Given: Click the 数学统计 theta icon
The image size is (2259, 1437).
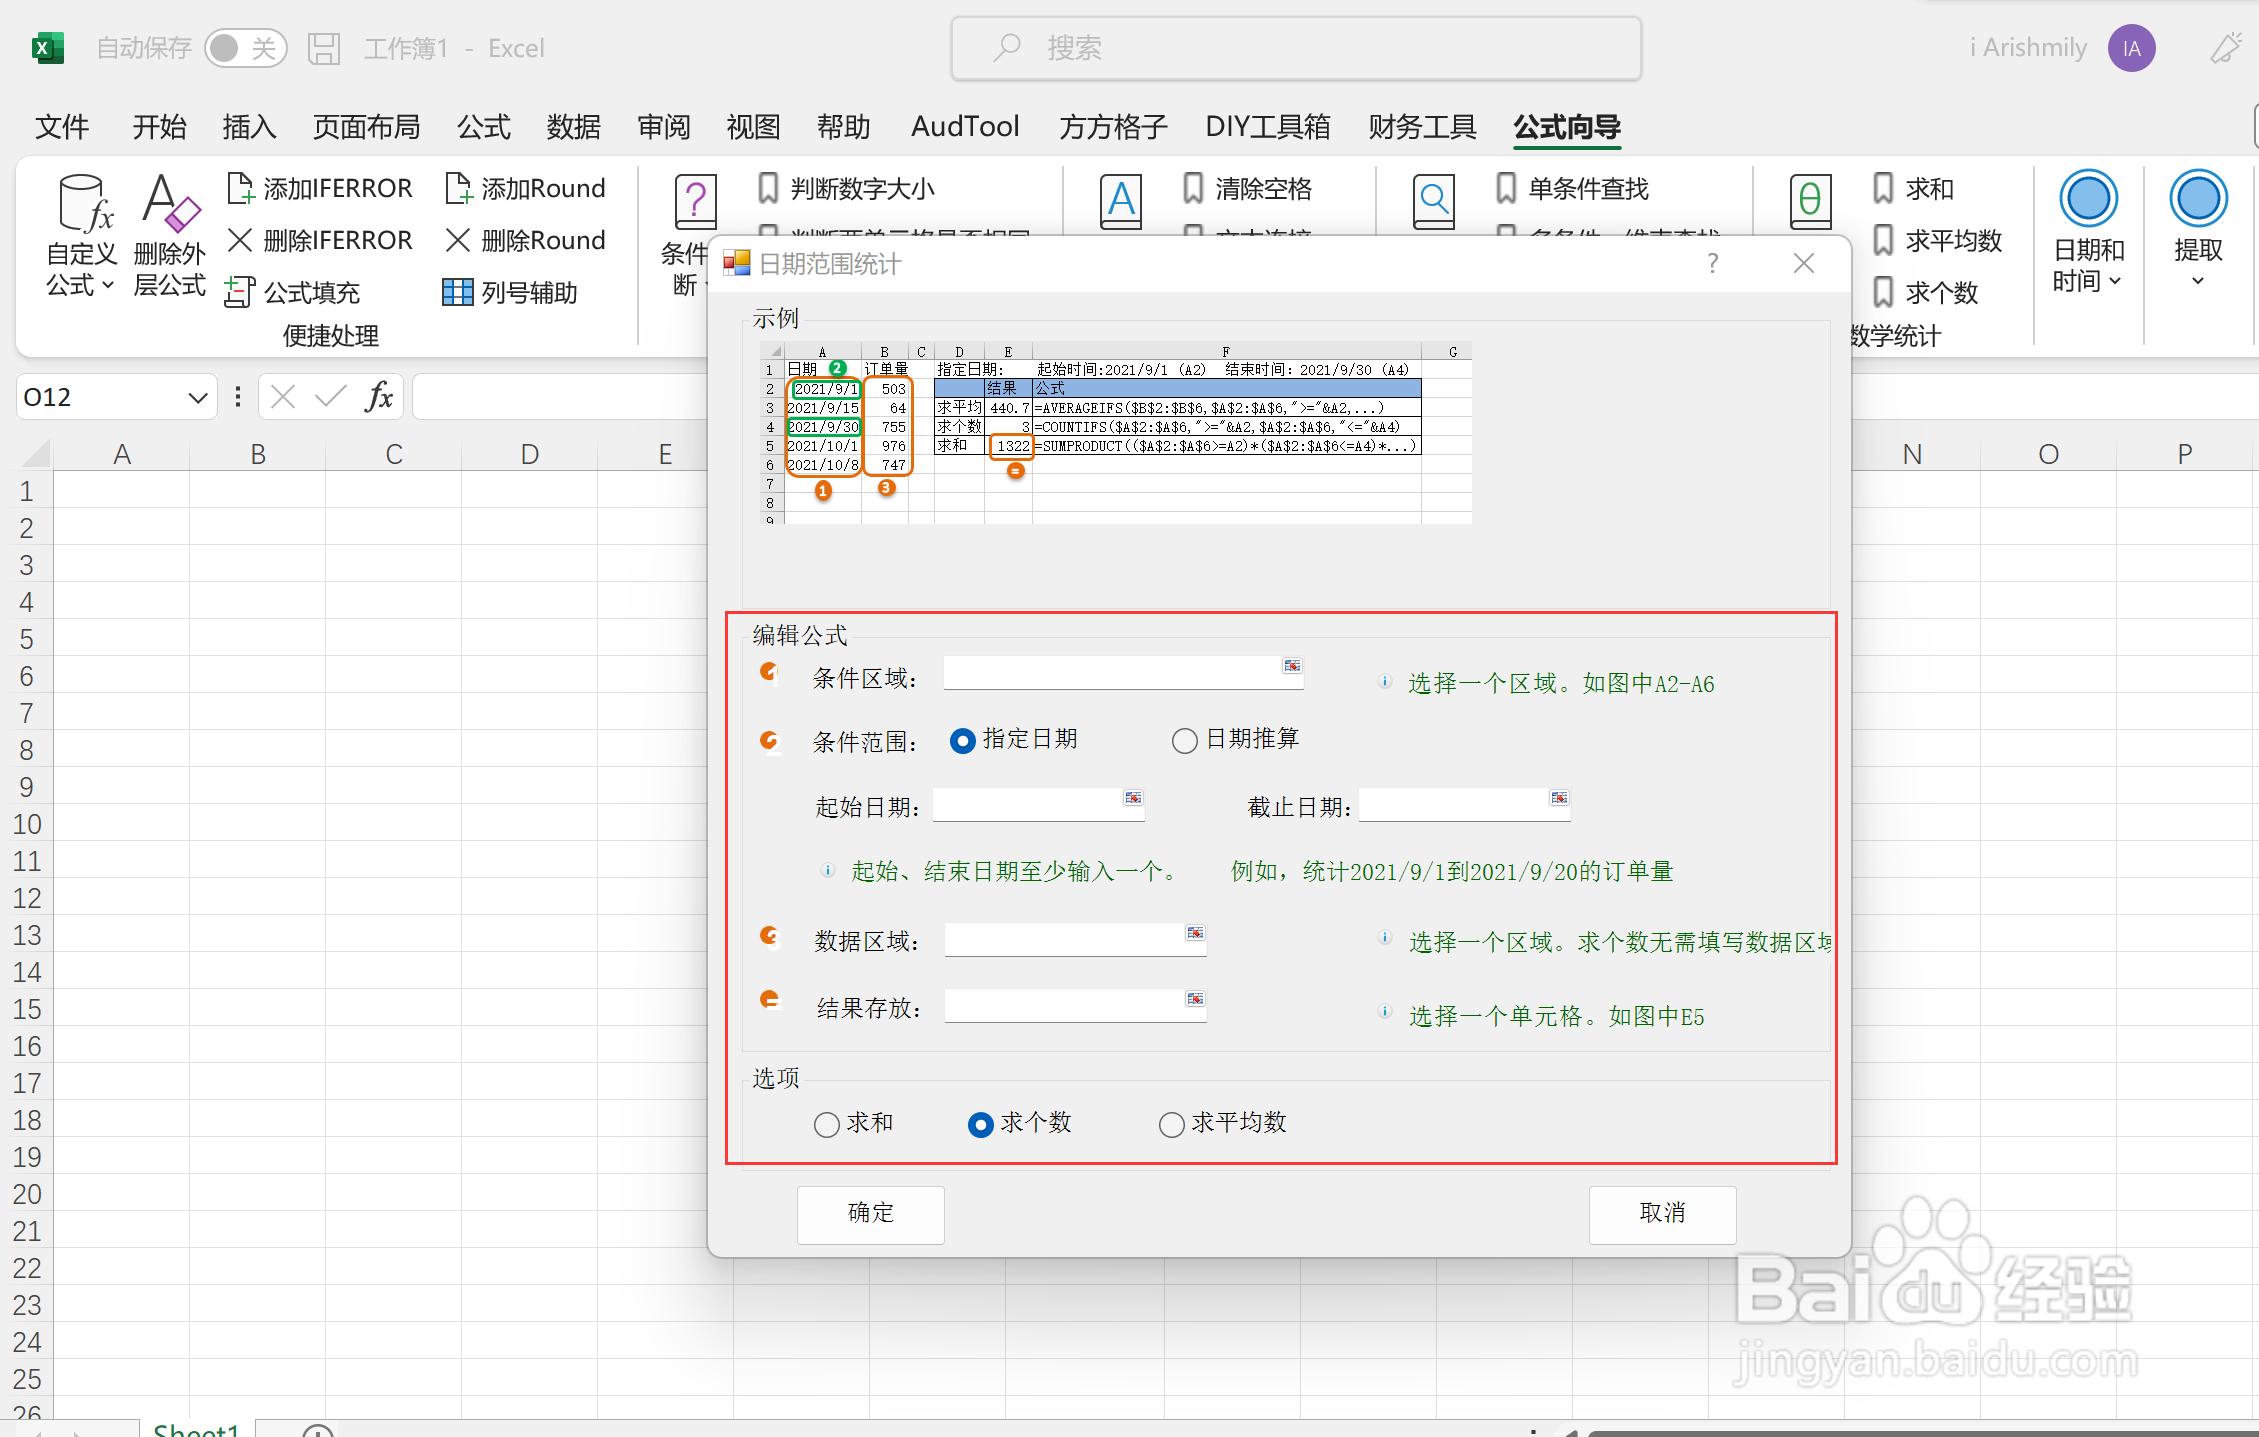Looking at the screenshot, I should pos(1809,201).
